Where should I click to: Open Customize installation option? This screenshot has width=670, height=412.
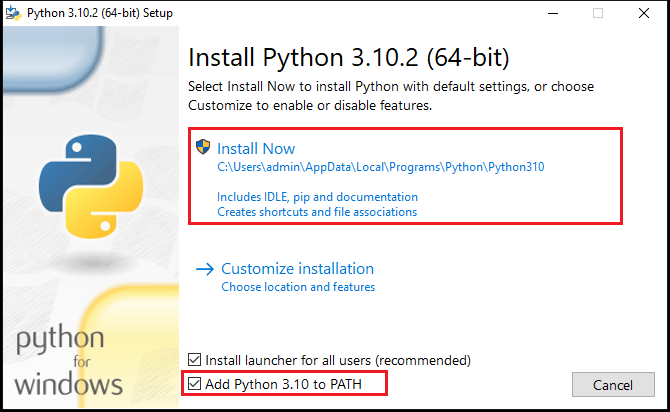pyautogui.click(x=297, y=269)
